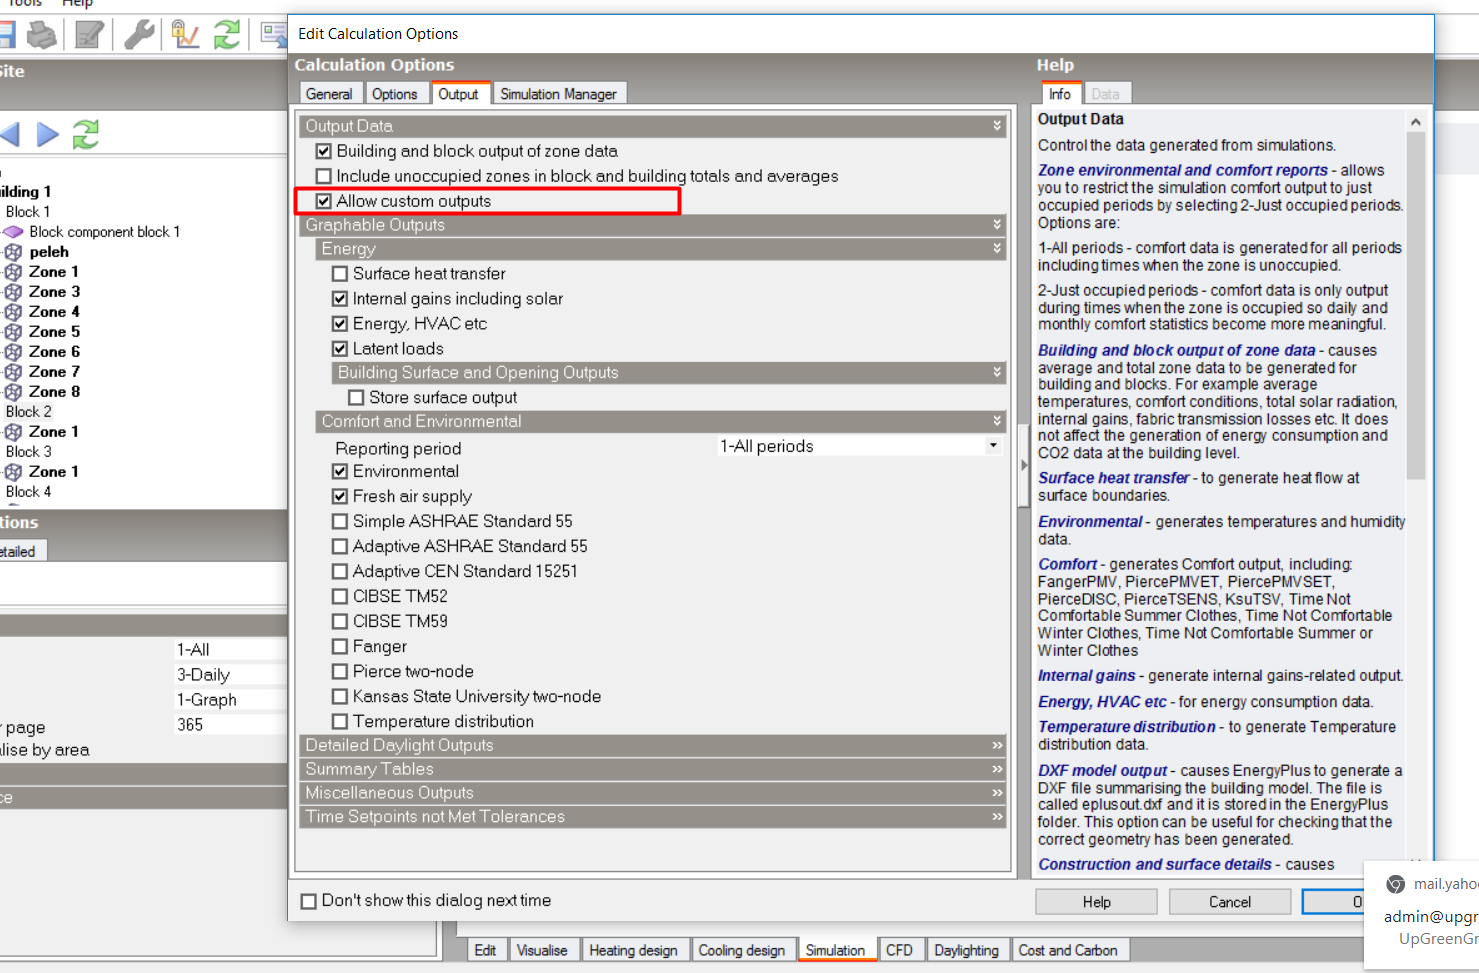Open the wrench program options icon
Viewport: 1479px width, 973px height.
tap(139, 35)
